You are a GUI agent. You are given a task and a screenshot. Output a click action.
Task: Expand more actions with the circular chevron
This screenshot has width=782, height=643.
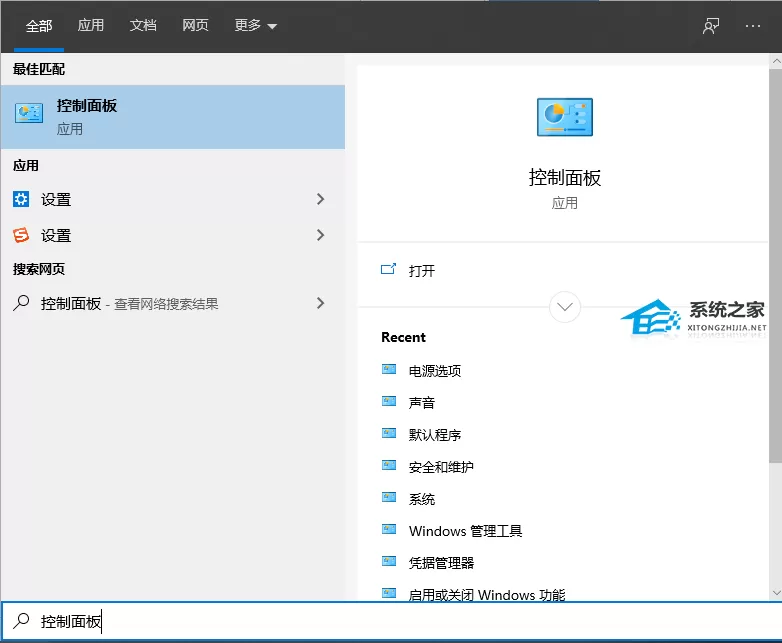click(x=565, y=307)
